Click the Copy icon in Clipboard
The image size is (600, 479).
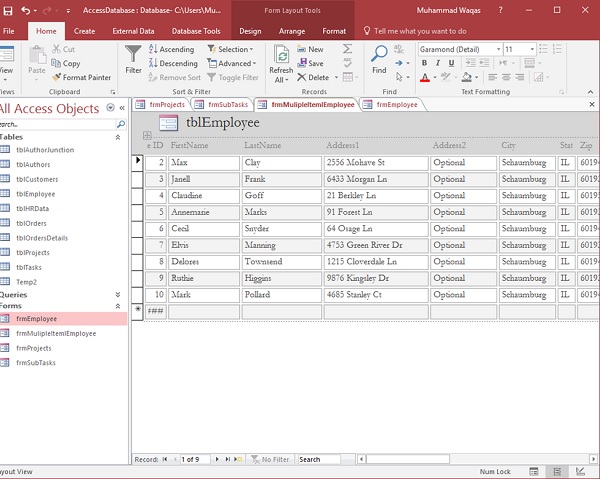coord(66,63)
